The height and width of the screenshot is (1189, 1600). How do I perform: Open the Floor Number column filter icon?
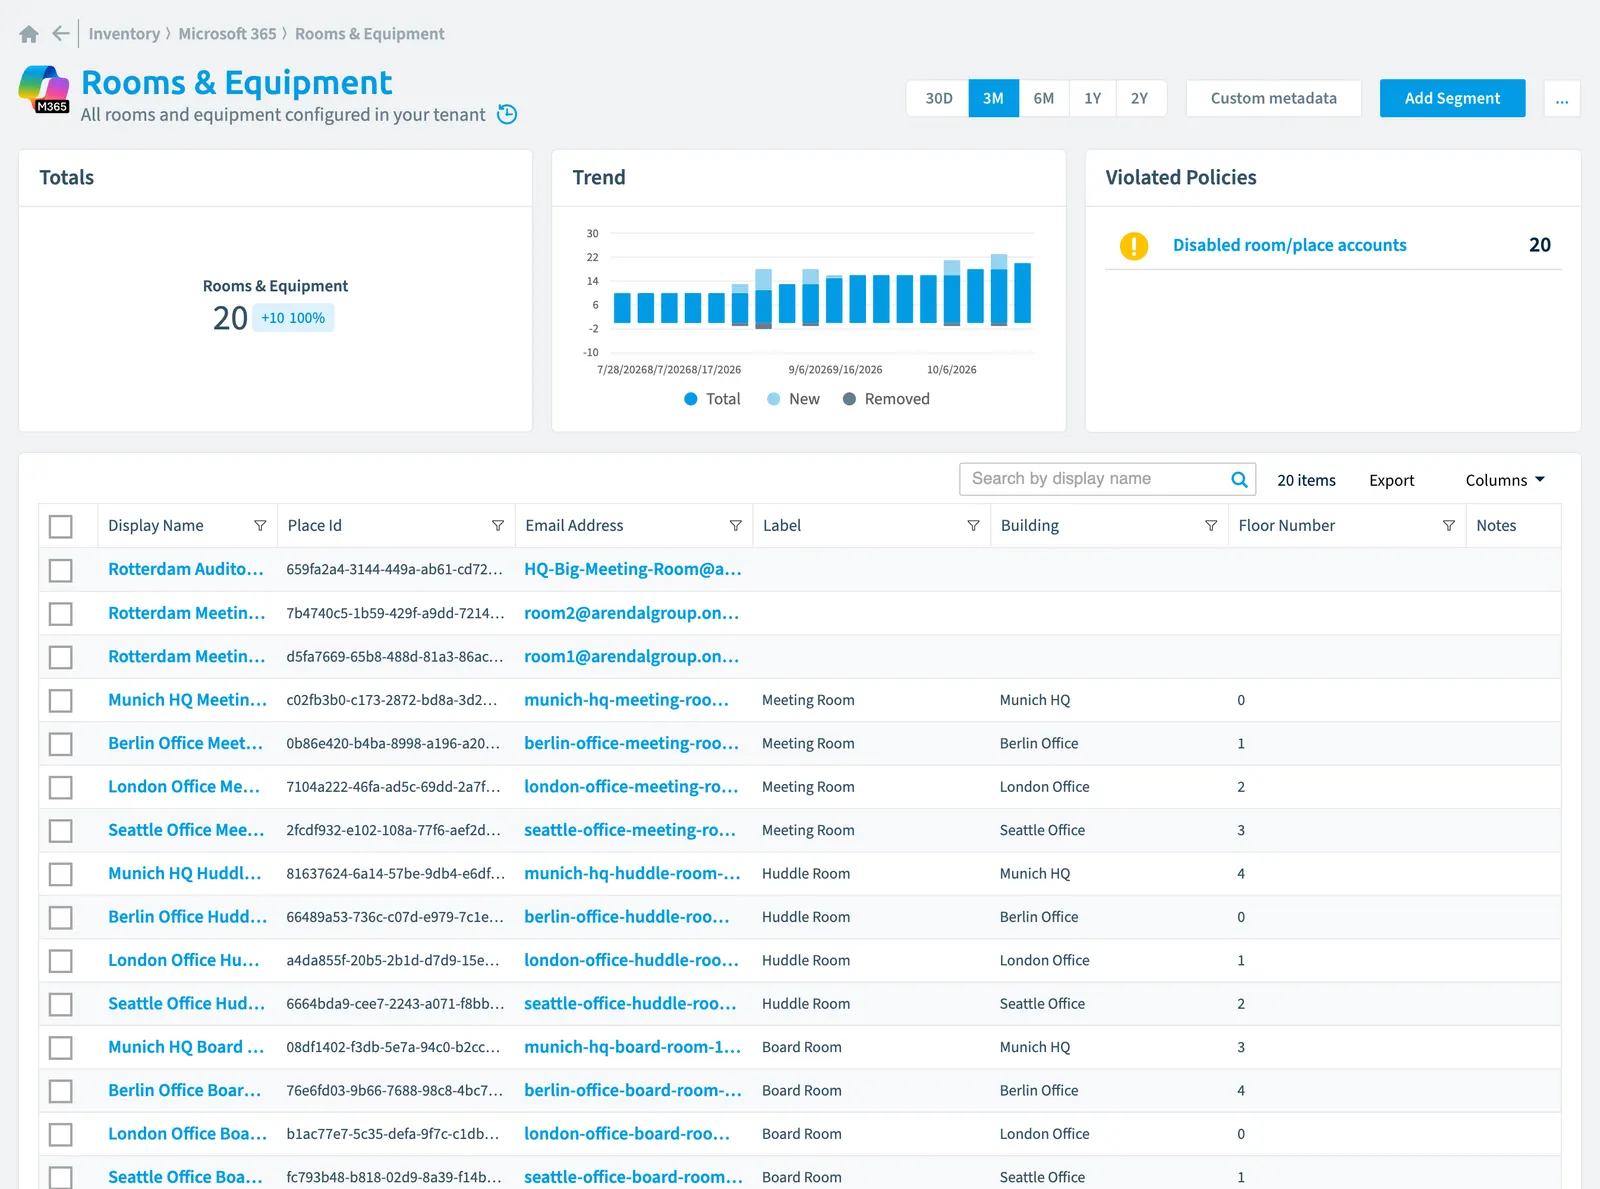point(1449,526)
